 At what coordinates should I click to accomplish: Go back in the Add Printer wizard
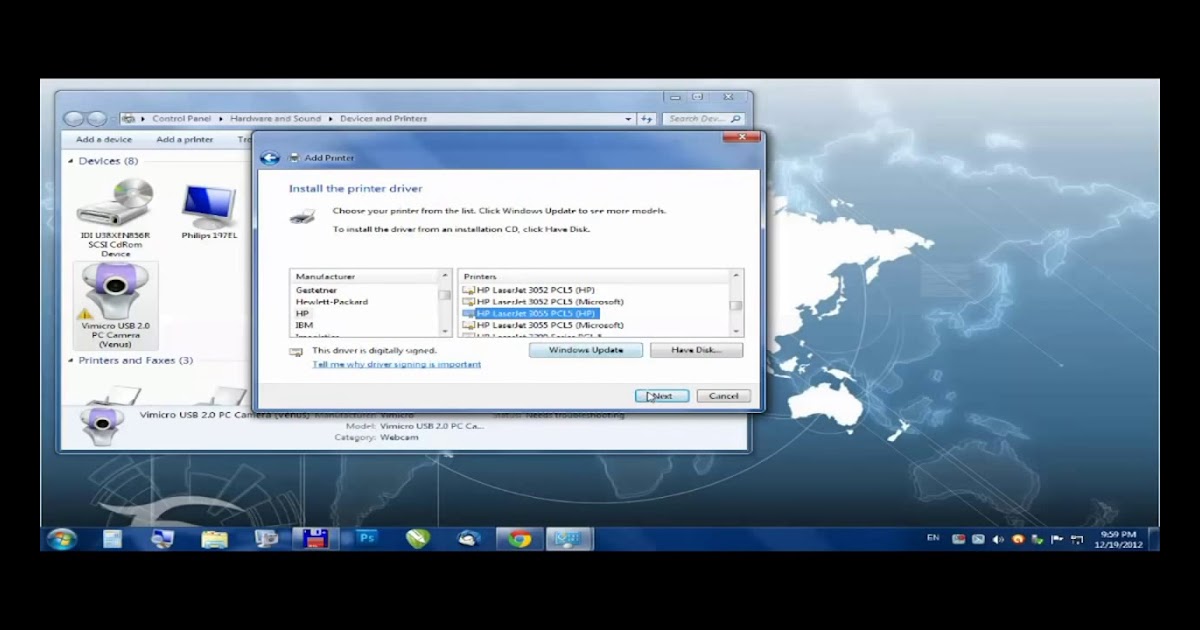pos(269,158)
